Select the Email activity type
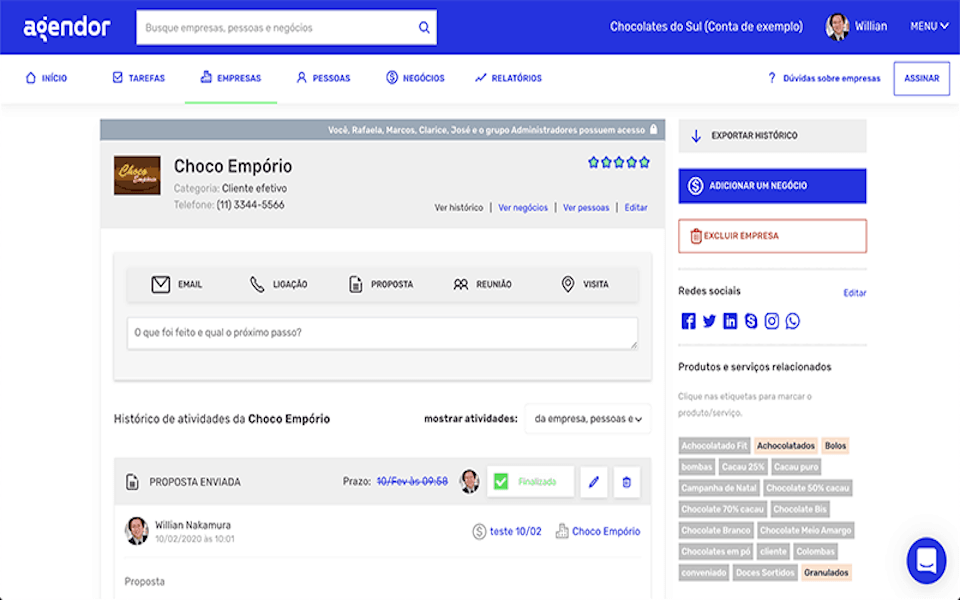Image resolution: width=960 pixels, height=600 pixels. click(x=176, y=284)
